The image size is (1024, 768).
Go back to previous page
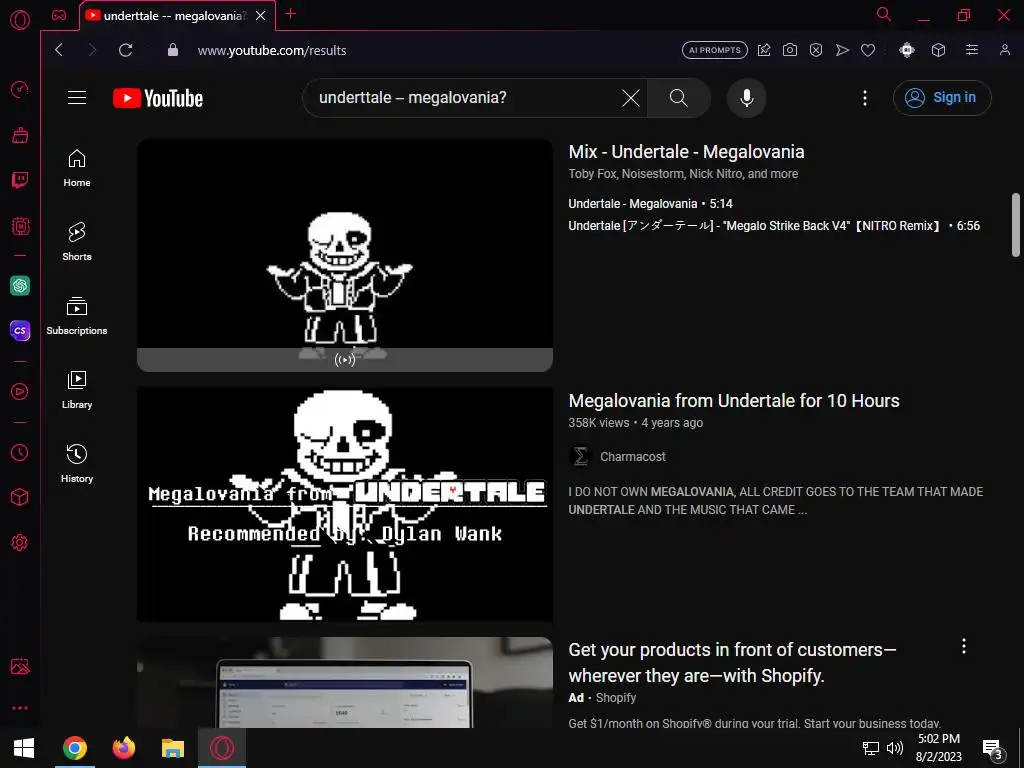coord(59,50)
